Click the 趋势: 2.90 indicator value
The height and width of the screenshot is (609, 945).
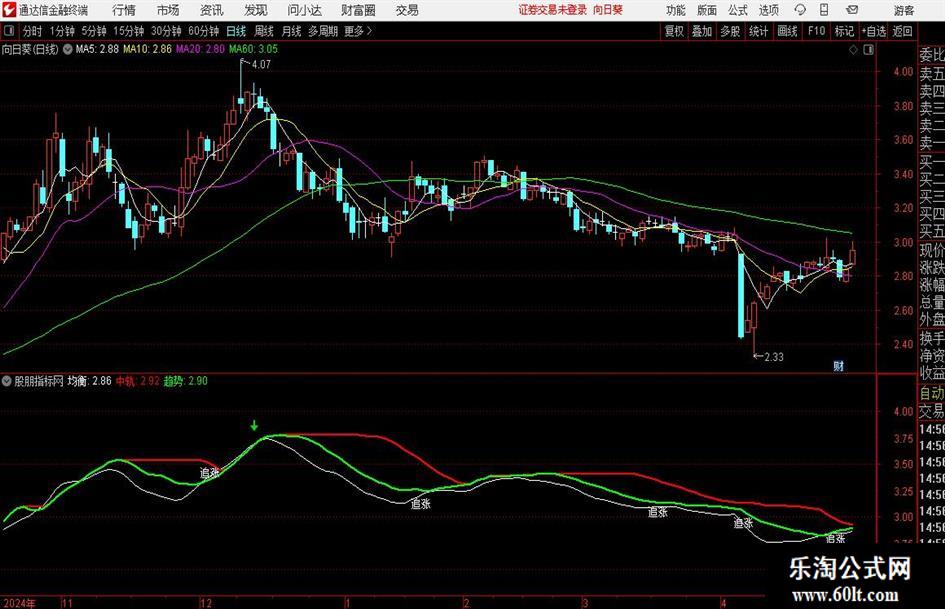(186, 381)
